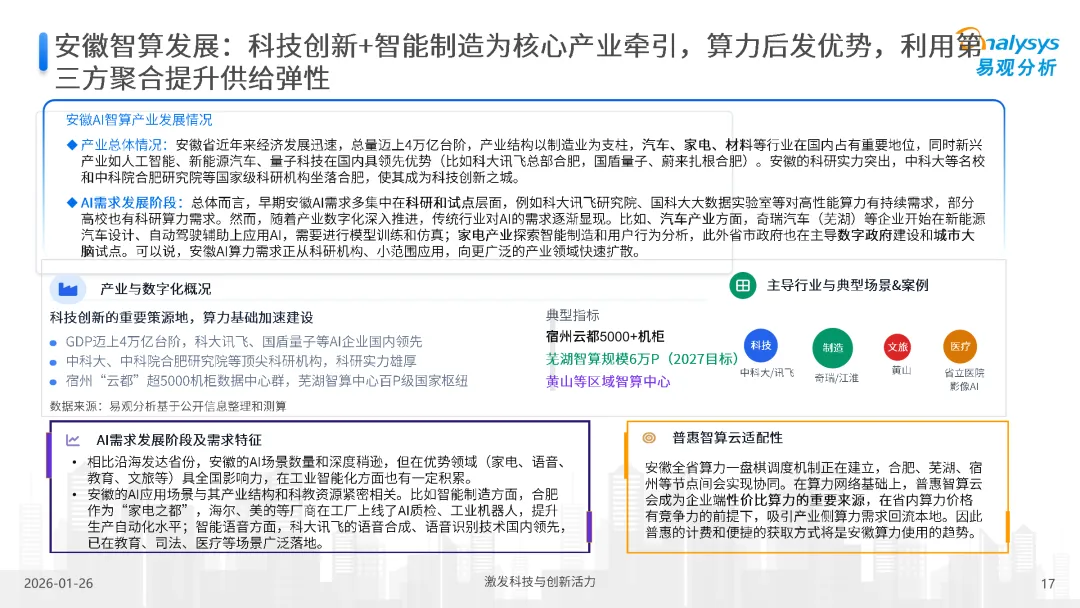Click the blue 科技 circle icon
The width and height of the screenshot is (1080, 608).
[x=760, y=346]
